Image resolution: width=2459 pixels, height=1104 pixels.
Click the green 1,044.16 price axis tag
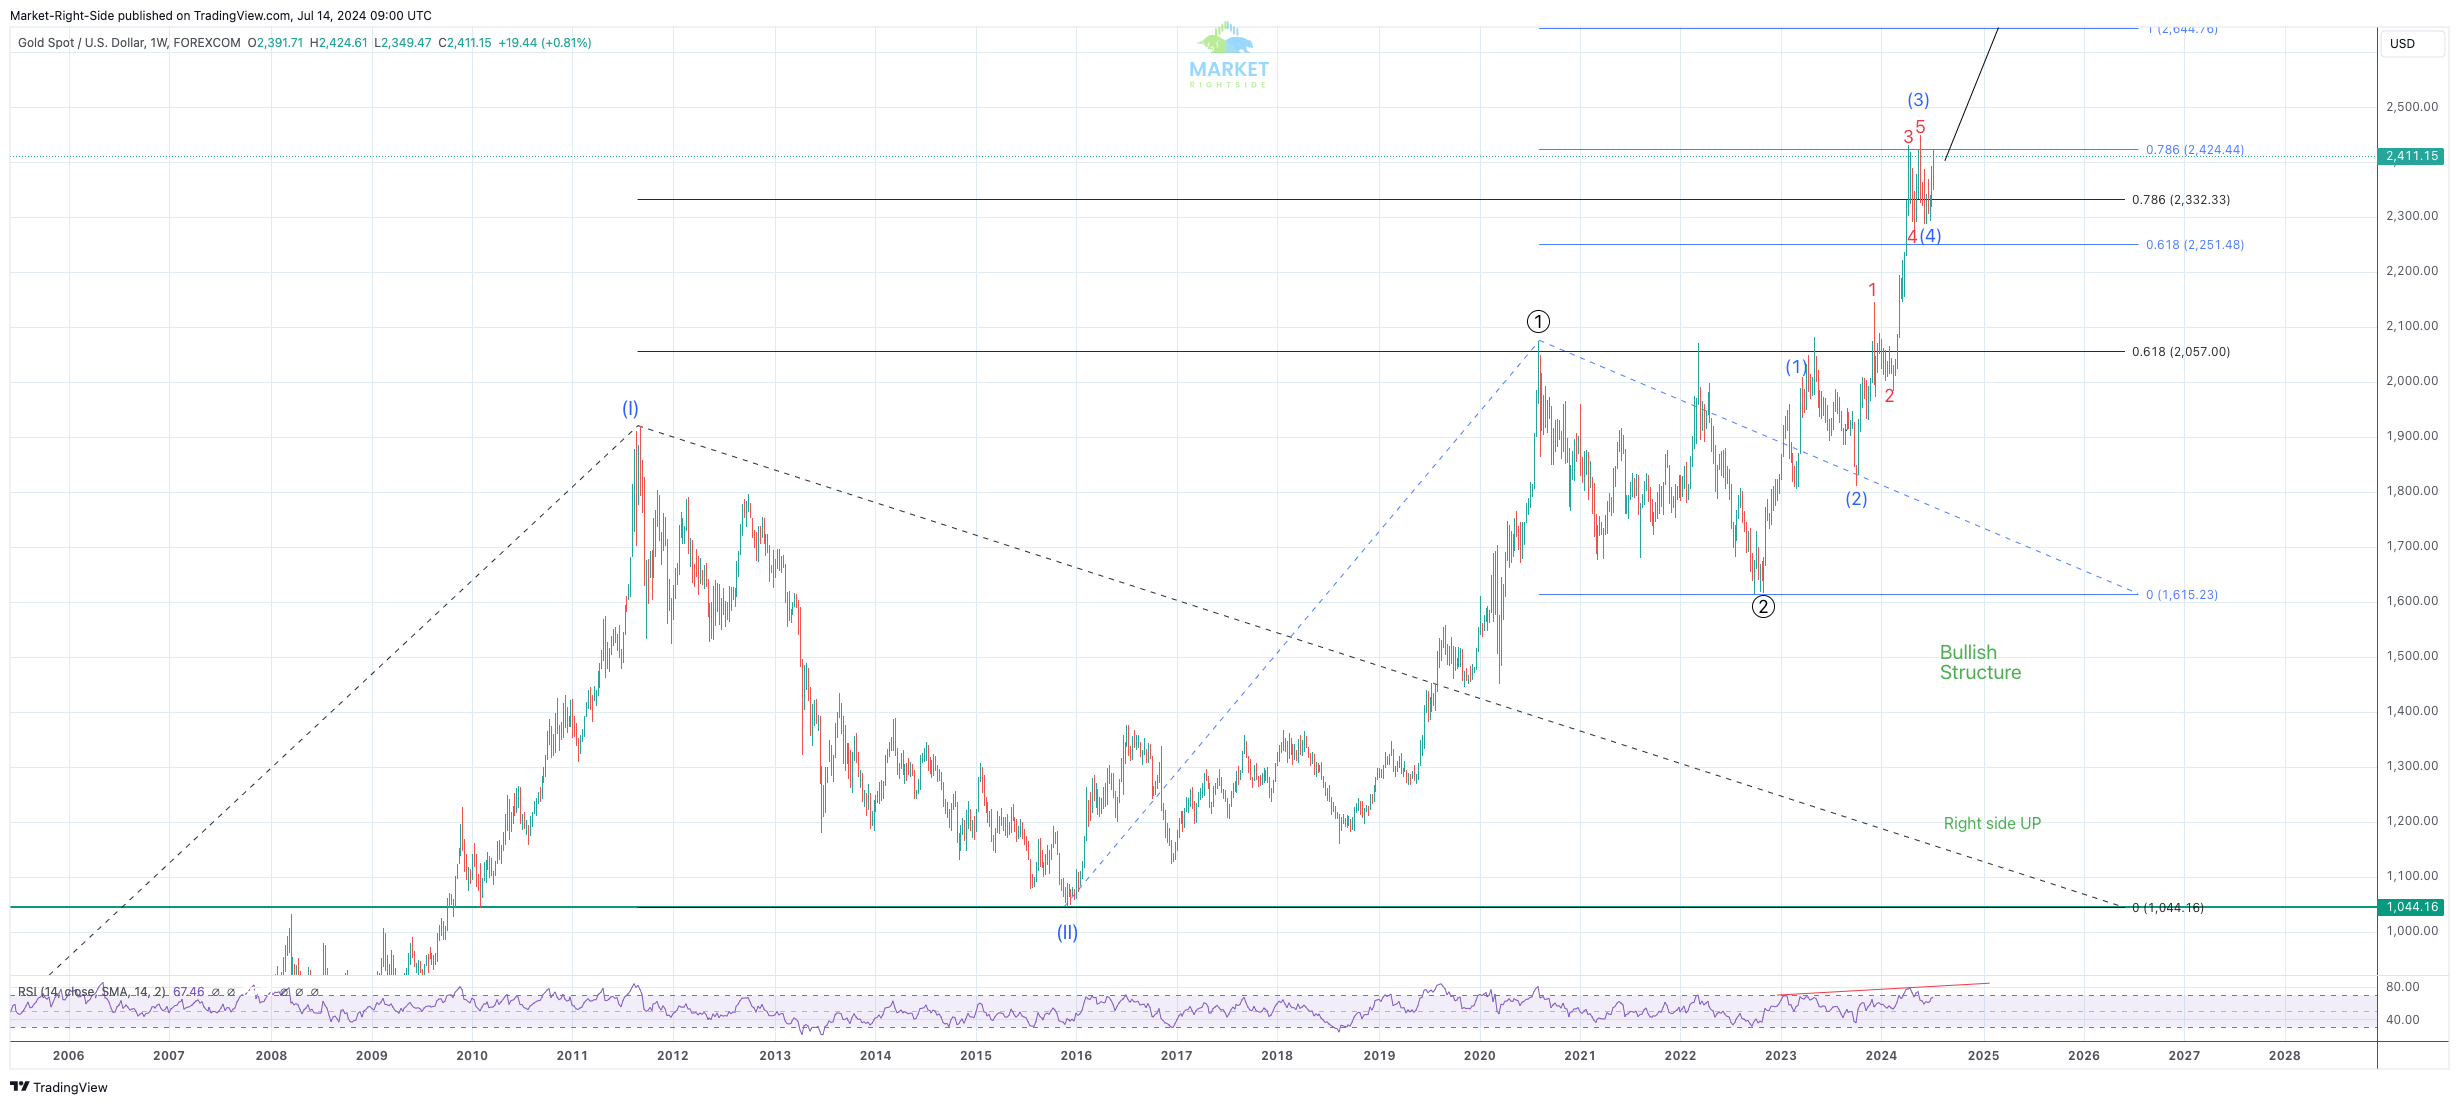click(2411, 907)
